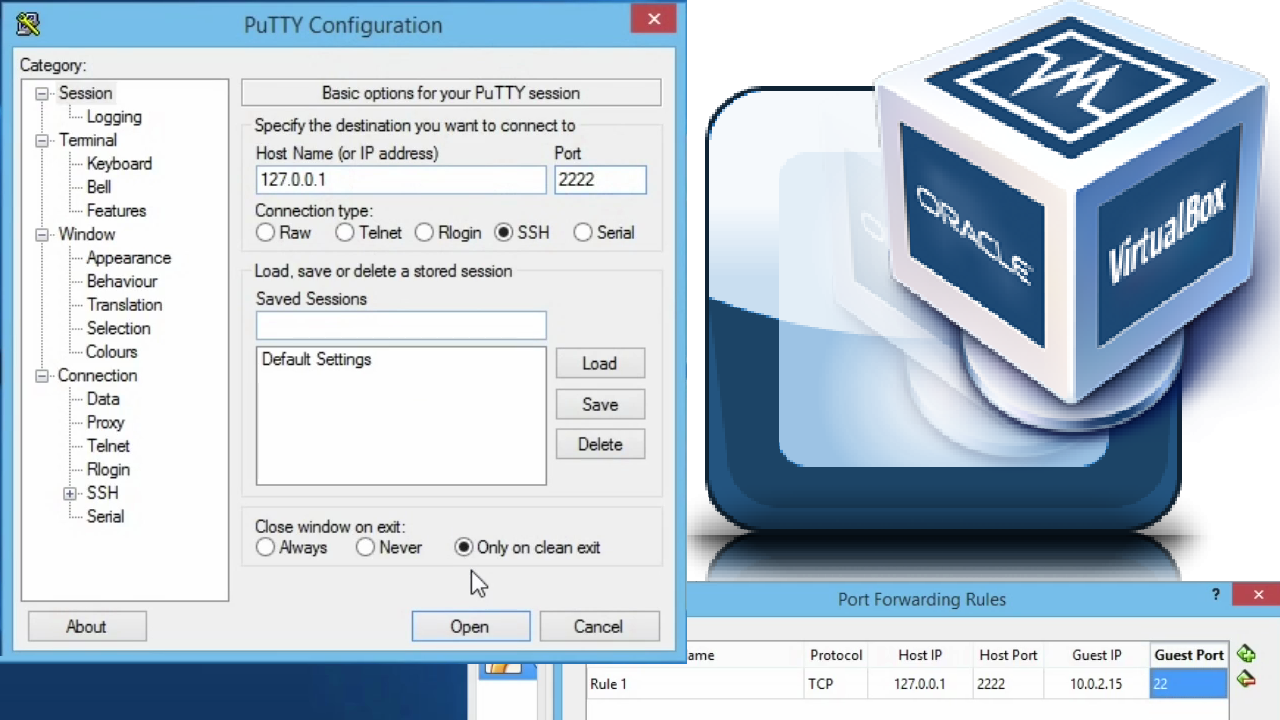The height and width of the screenshot is (720, 1280).
Task: Delete the selected saved session
Action: pyautogui.click(x=600, y=445)
